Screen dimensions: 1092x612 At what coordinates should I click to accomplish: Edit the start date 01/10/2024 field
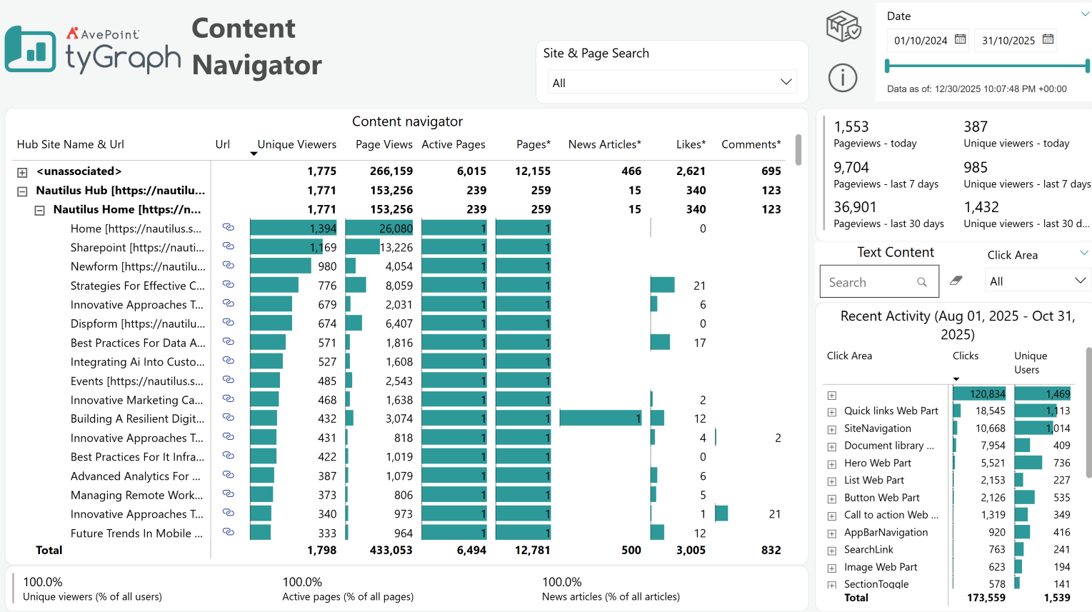(x=921, y=40)
